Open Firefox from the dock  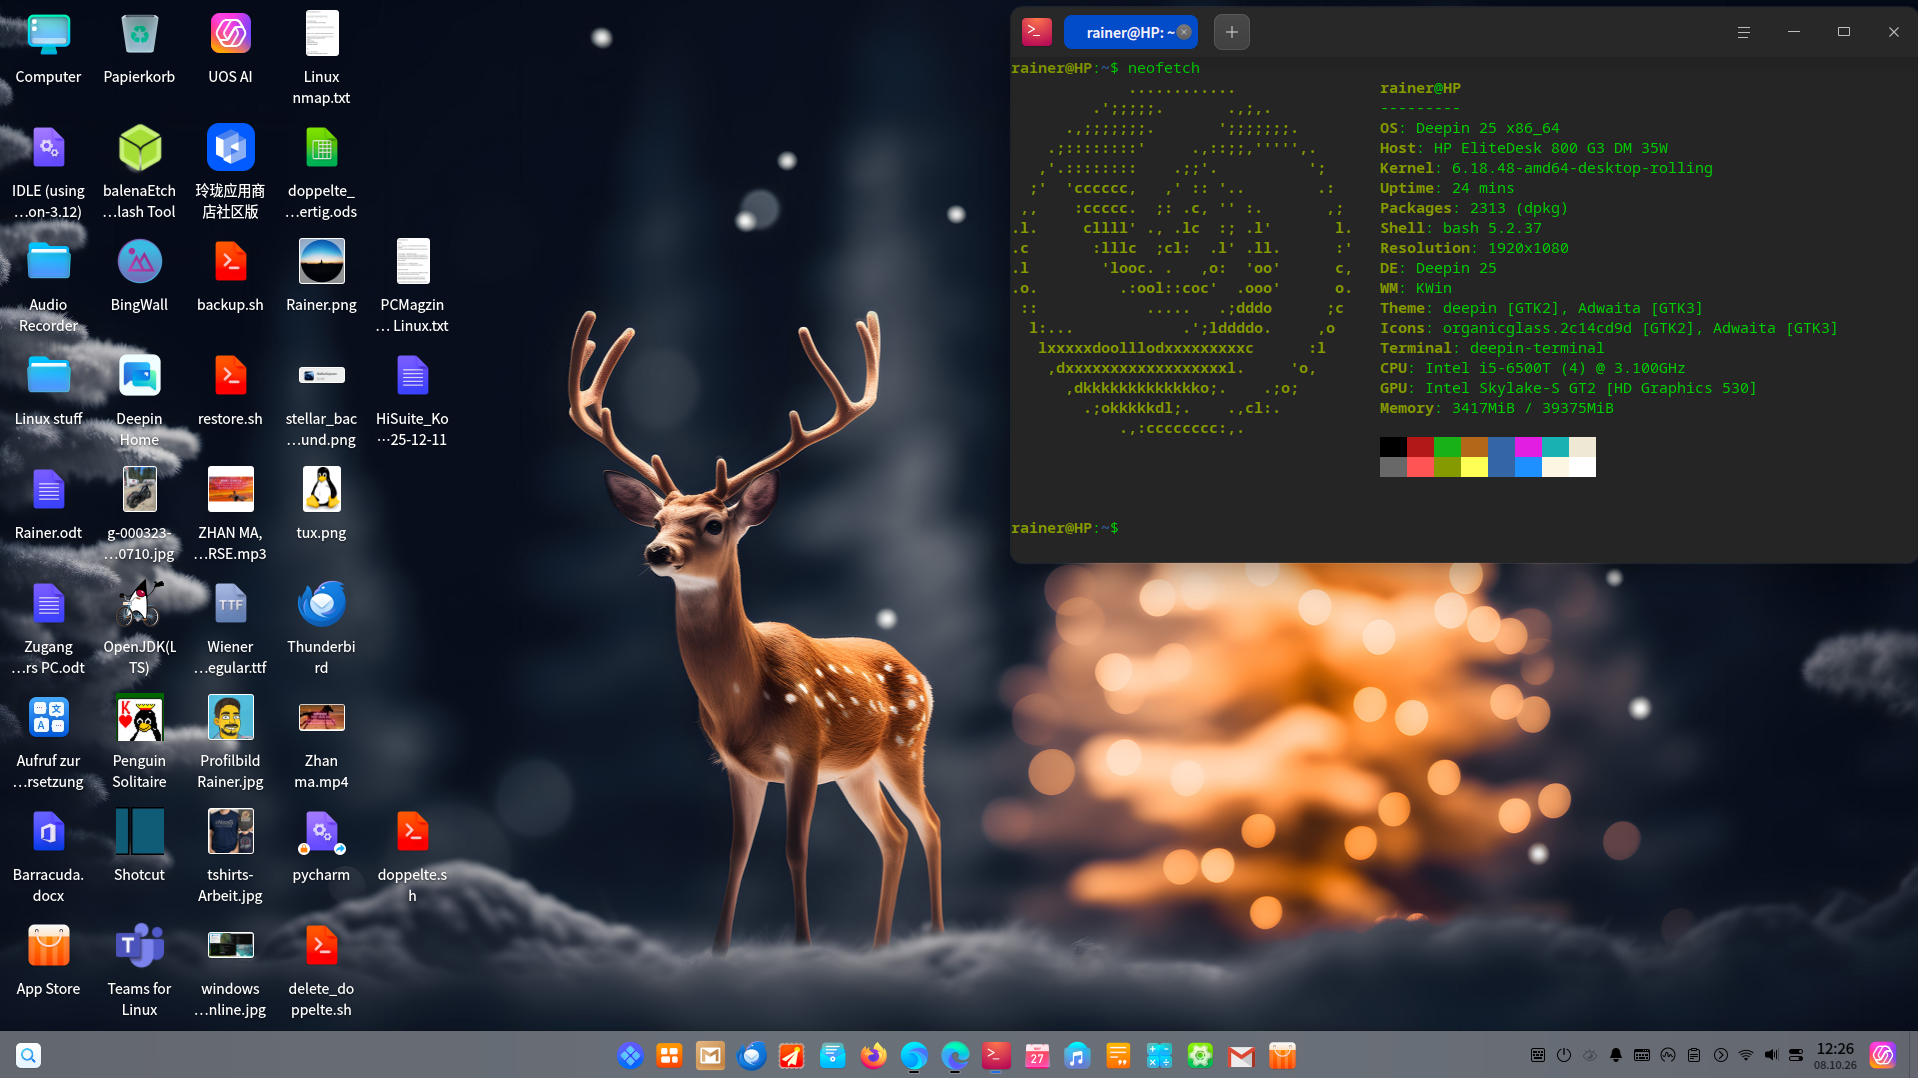pyautogui.click(x=873, y=1055)
